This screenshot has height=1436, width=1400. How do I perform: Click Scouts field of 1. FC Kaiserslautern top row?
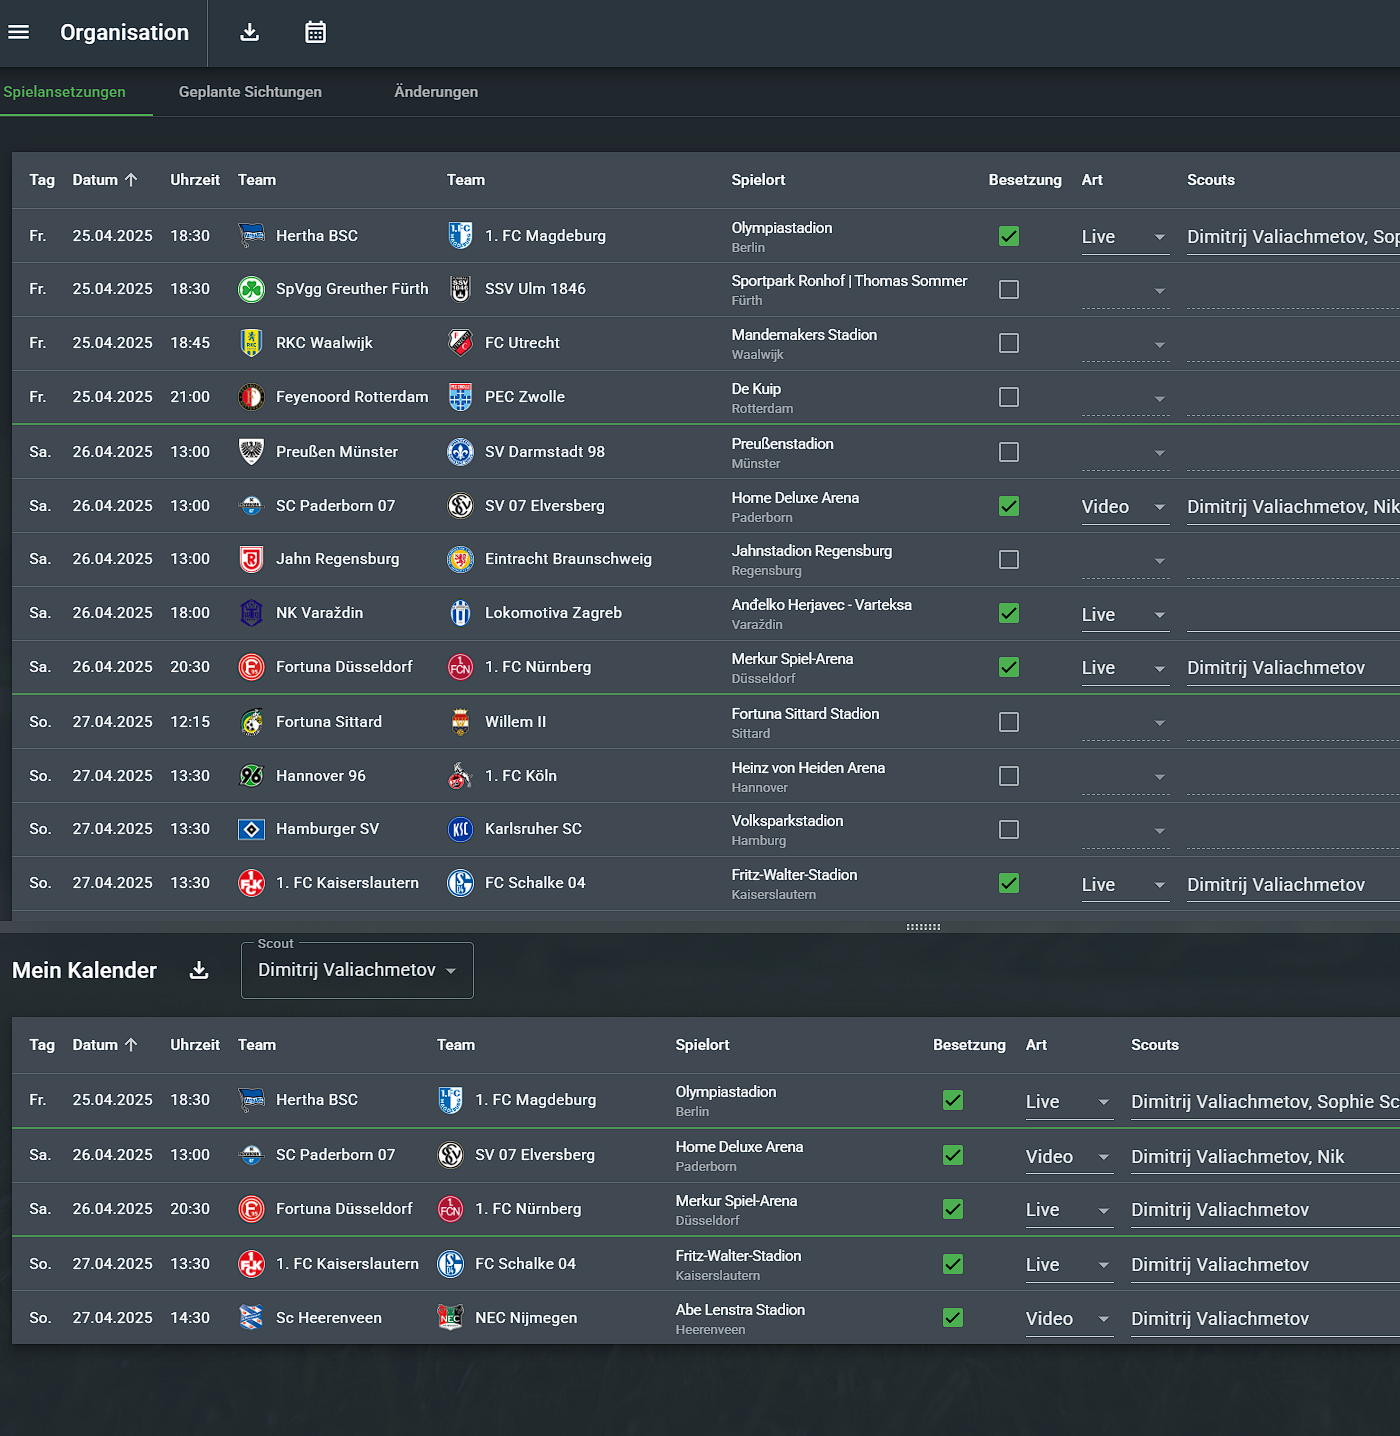[1293, 885]
